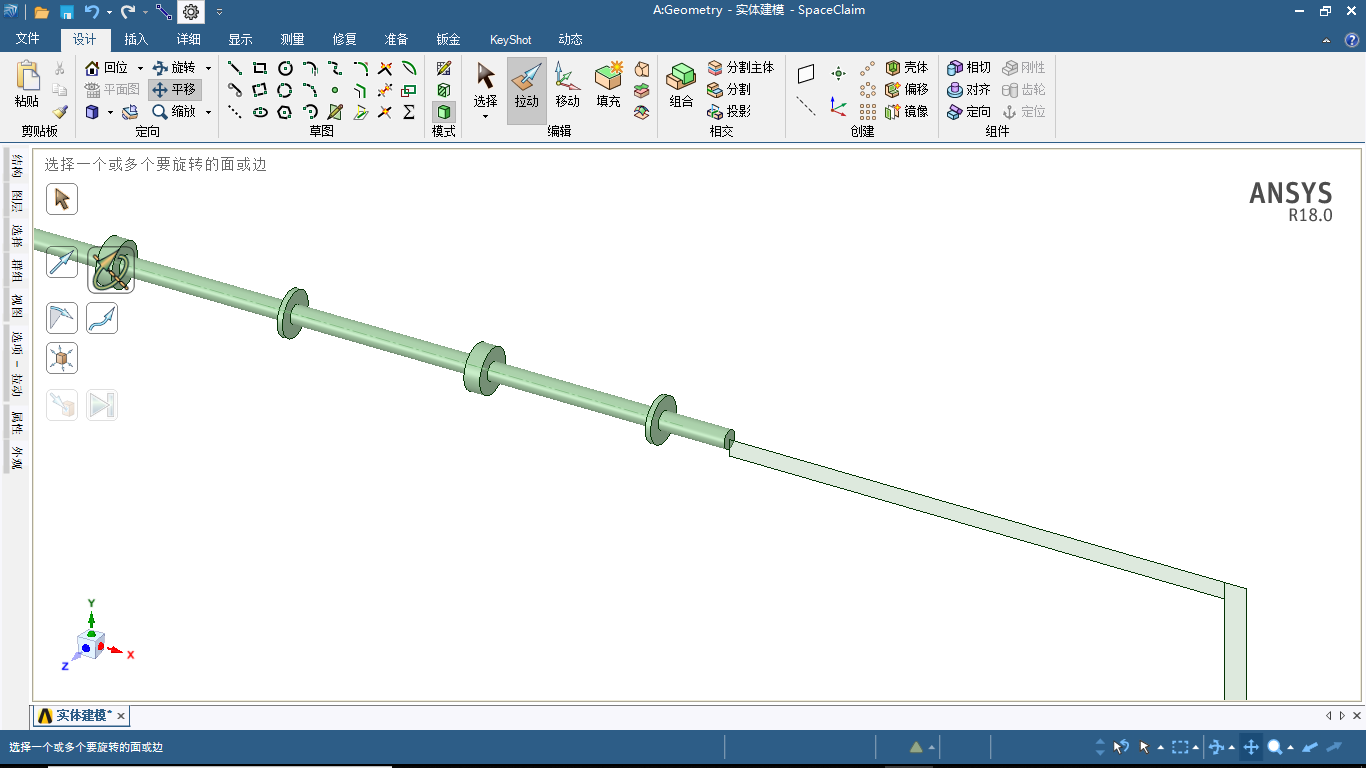Open the 文件 (File) menu
The width and height of the screenshot is (1366, 768).
(28, 40)
